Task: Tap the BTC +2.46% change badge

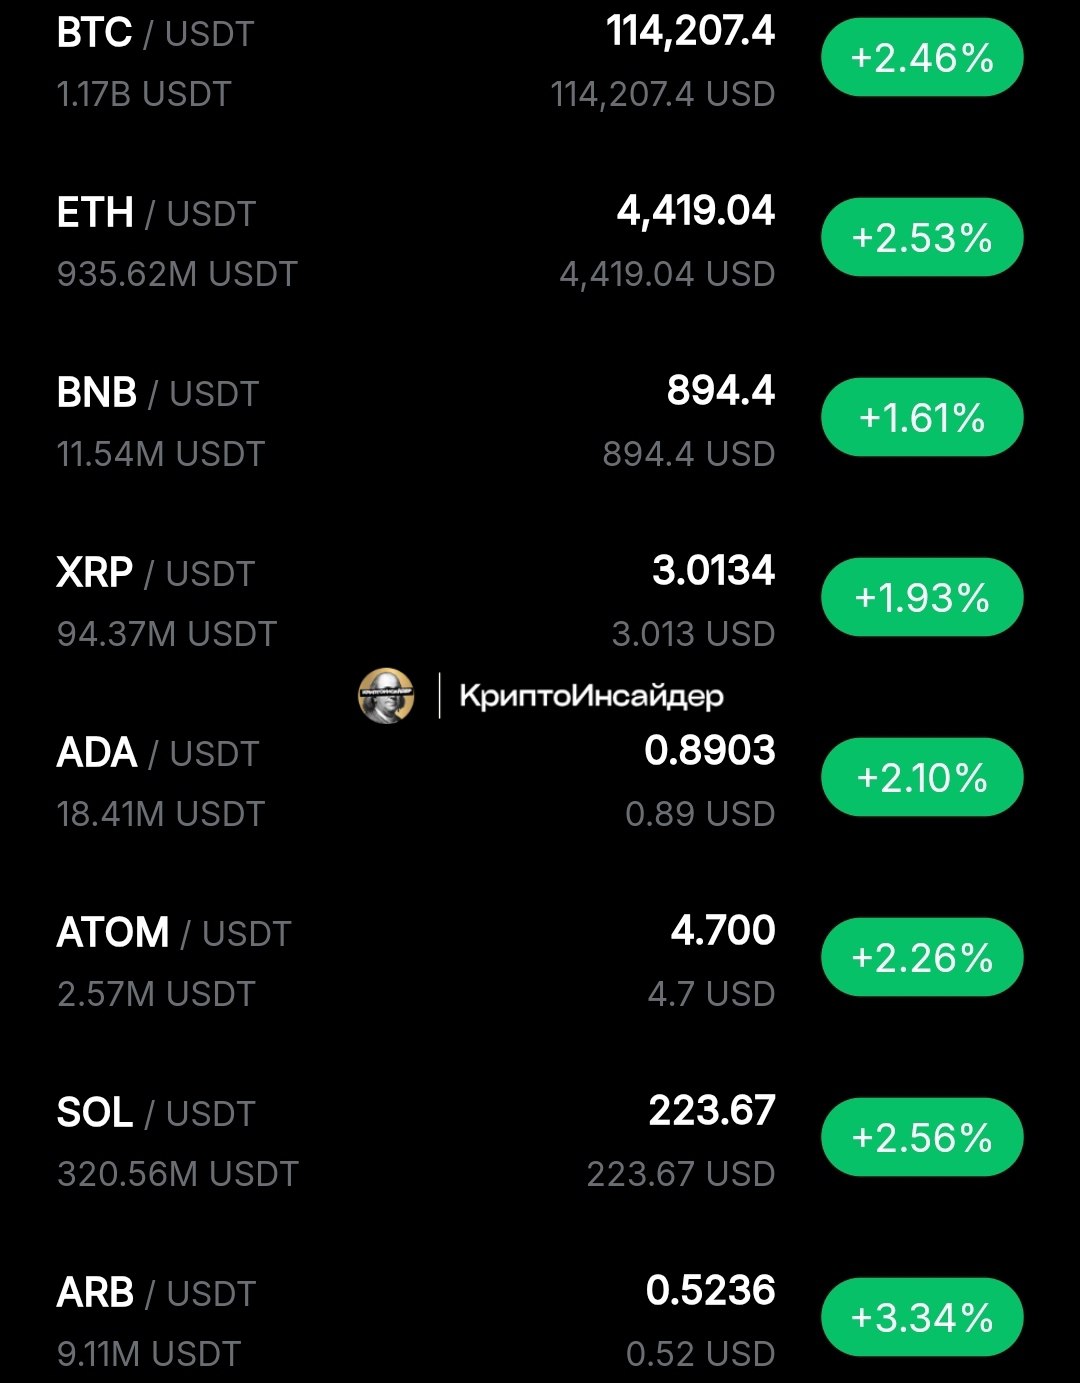Action: tap(922, 57)
